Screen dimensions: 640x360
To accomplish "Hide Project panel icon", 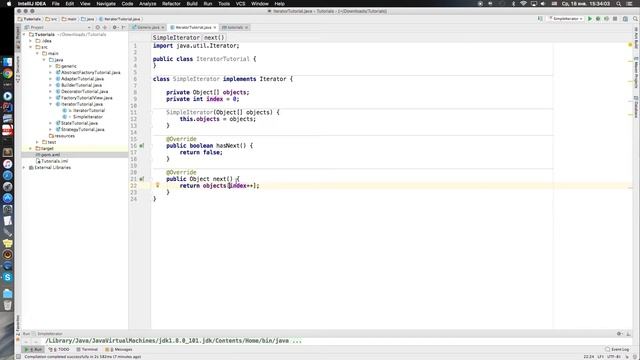I will tap(123, 27).
